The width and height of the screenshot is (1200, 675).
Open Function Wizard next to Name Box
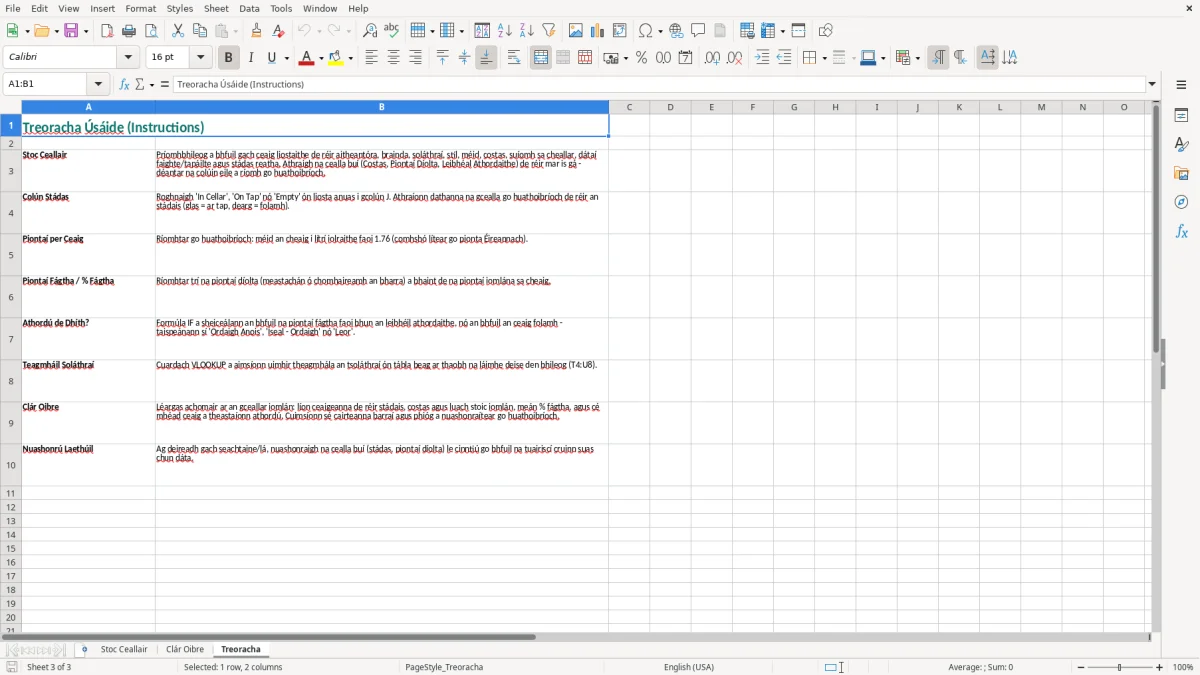[x=125, y=84]
